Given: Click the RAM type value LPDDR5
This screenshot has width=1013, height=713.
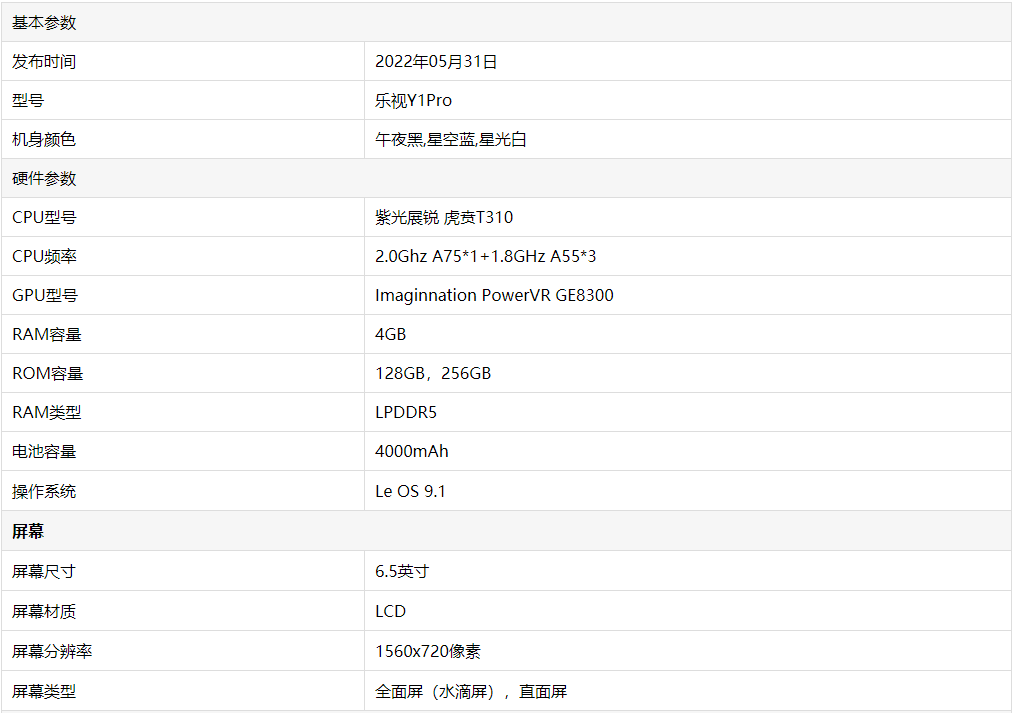Looking at the screenshot, I should (x=406, y=412).
